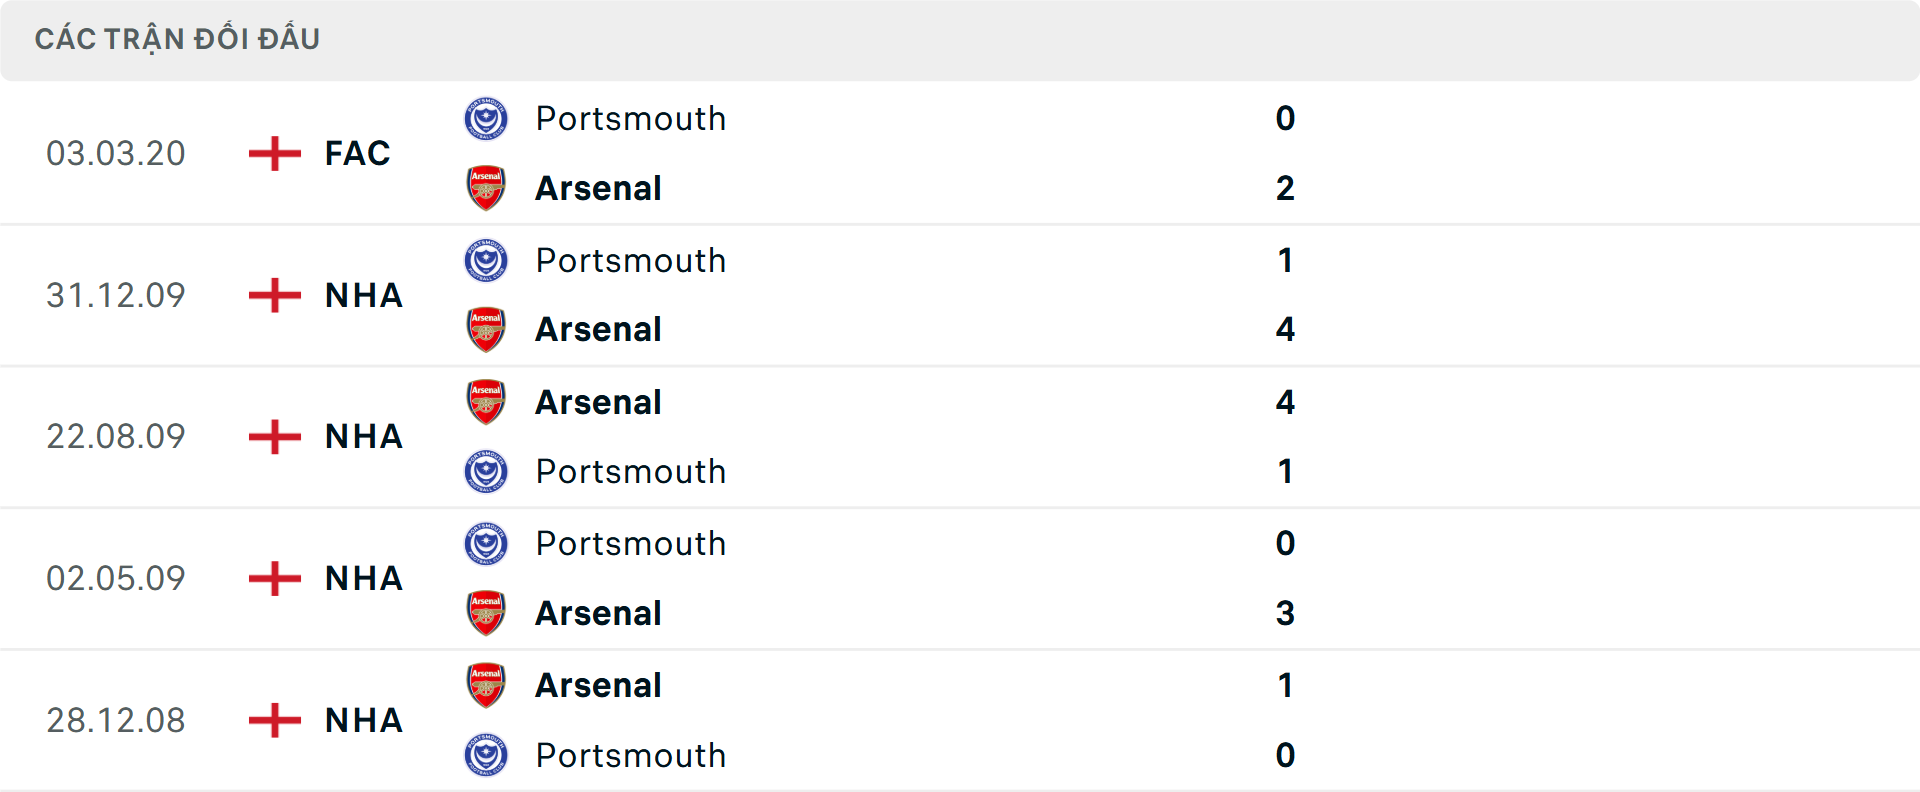Image resolution: width=1920 pixels, height=792 pixels.
Task: Click the Portsmouth club crest on 03.03.20 row
Action: click(x=486, y=118)
